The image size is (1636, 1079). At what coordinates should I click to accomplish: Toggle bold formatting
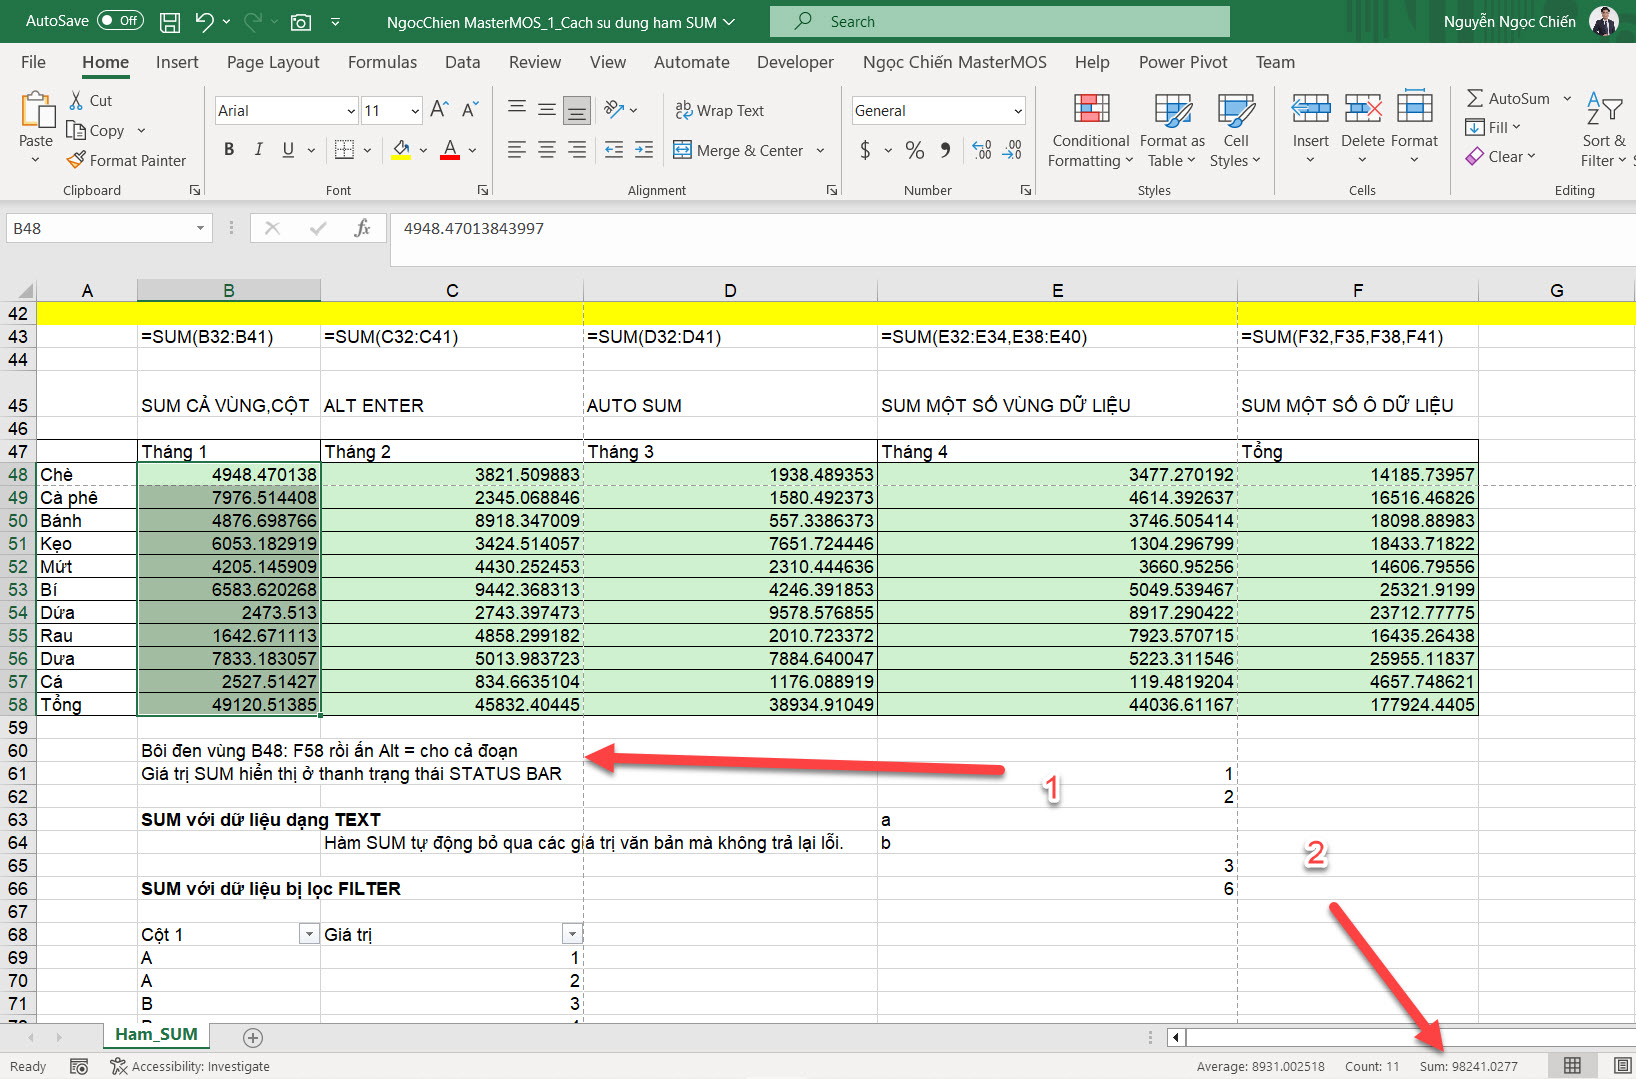[x=228, y=149]
